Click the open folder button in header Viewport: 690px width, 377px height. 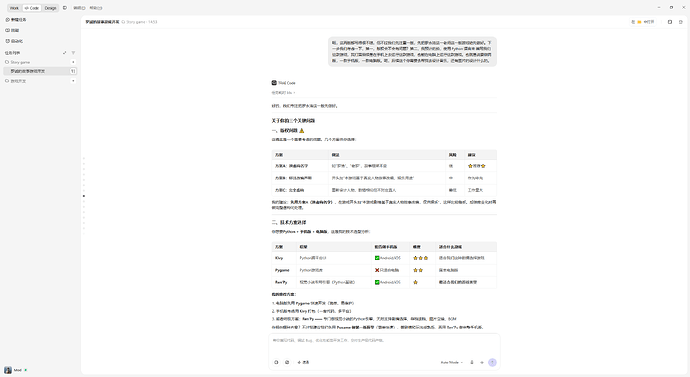click(x=643, y=22)
